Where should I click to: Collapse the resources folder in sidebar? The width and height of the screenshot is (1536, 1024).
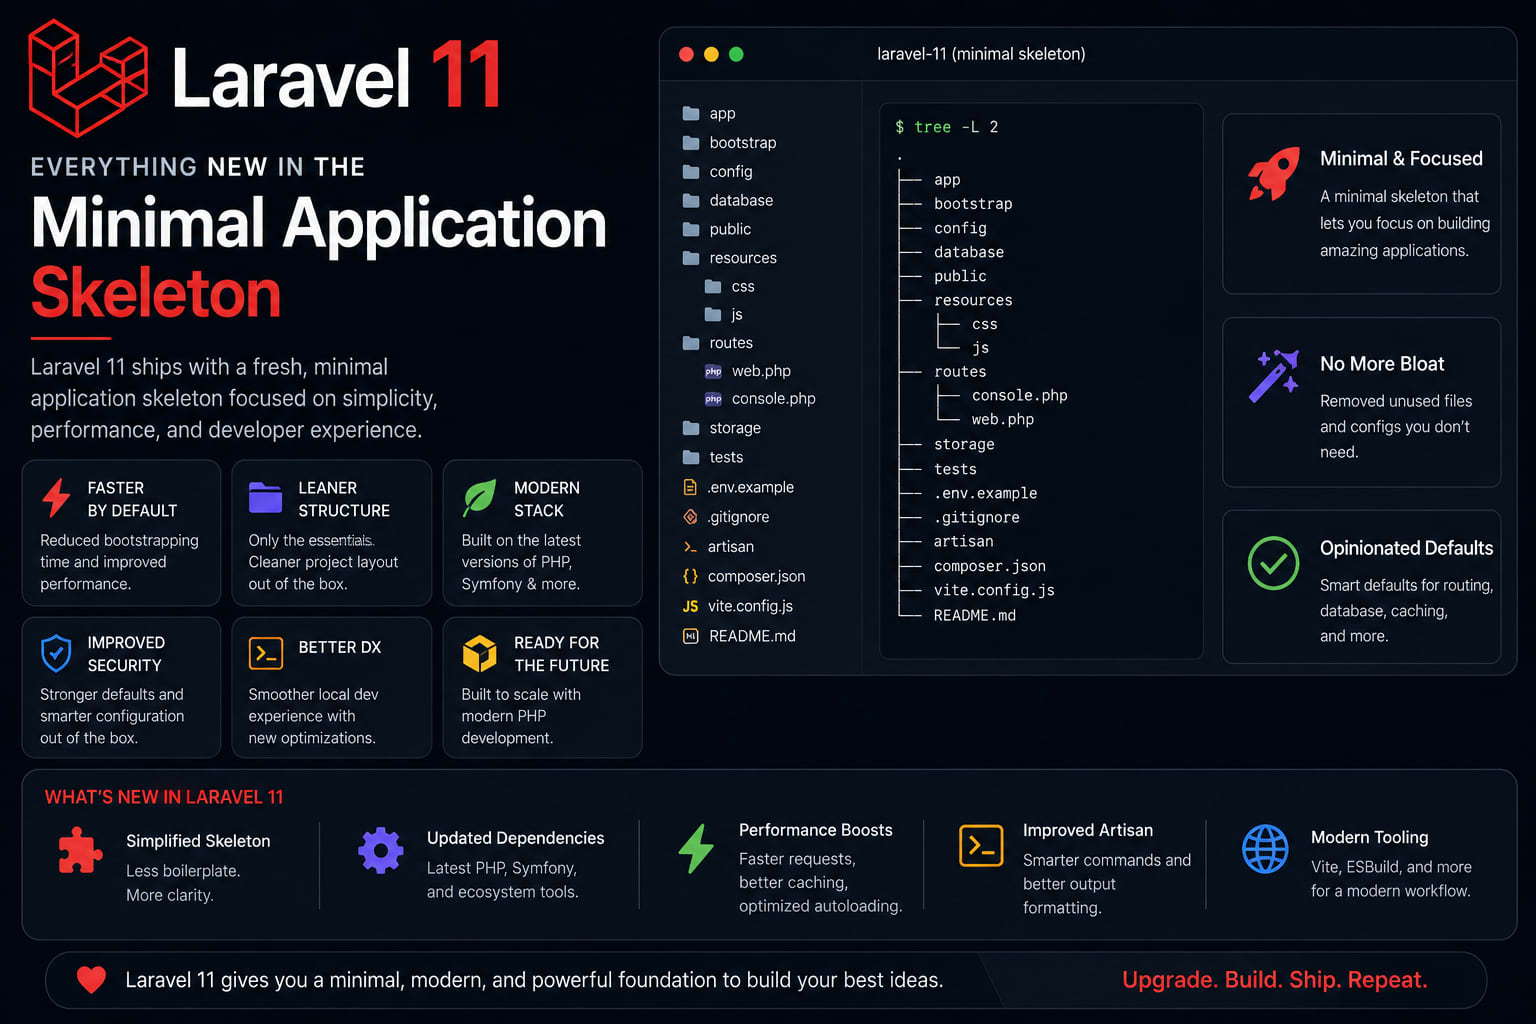(729, 258)
